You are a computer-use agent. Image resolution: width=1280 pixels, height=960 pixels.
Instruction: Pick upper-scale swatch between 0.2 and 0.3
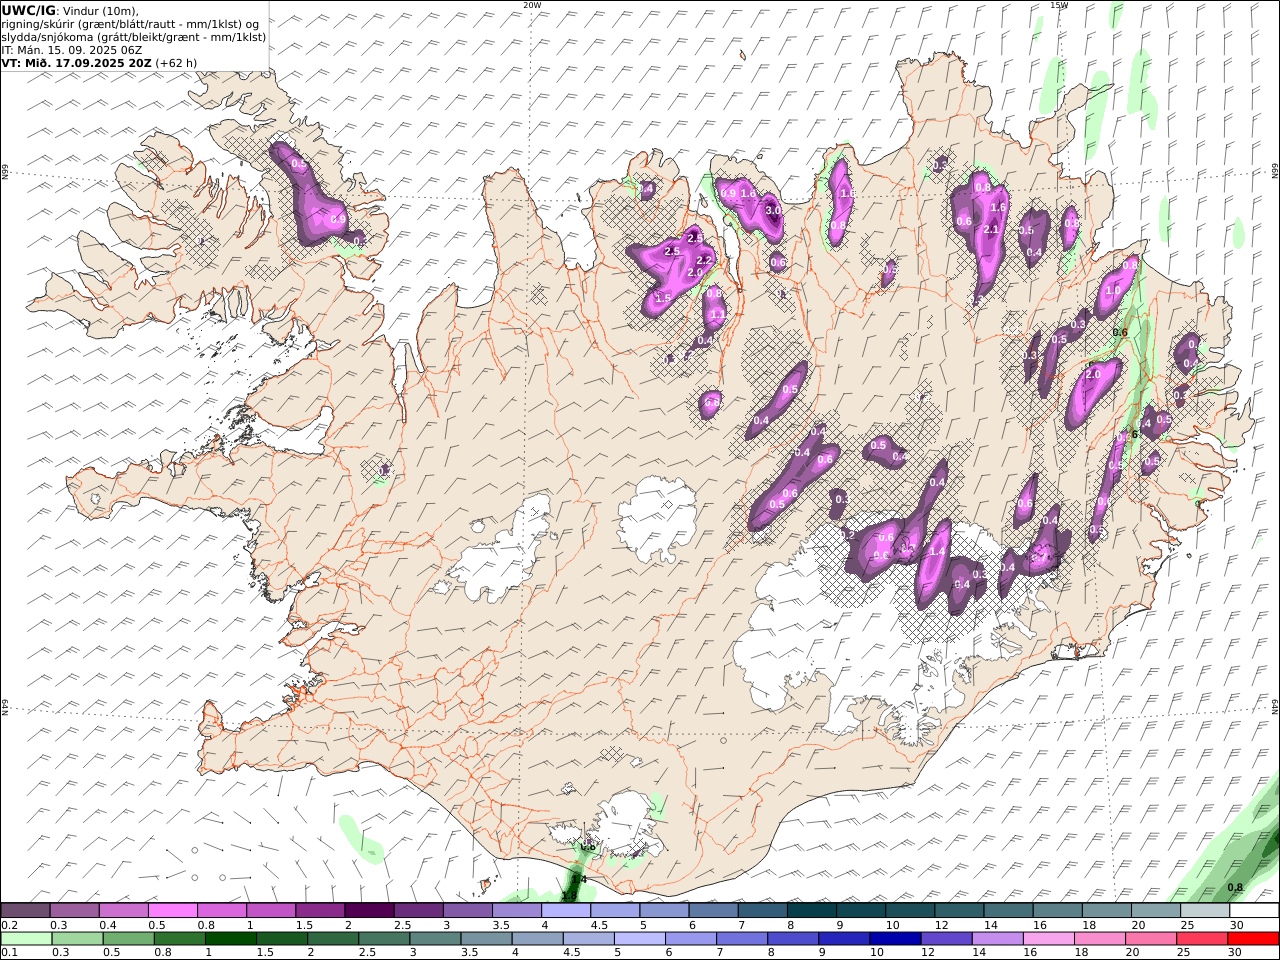(x=25, y=910)
